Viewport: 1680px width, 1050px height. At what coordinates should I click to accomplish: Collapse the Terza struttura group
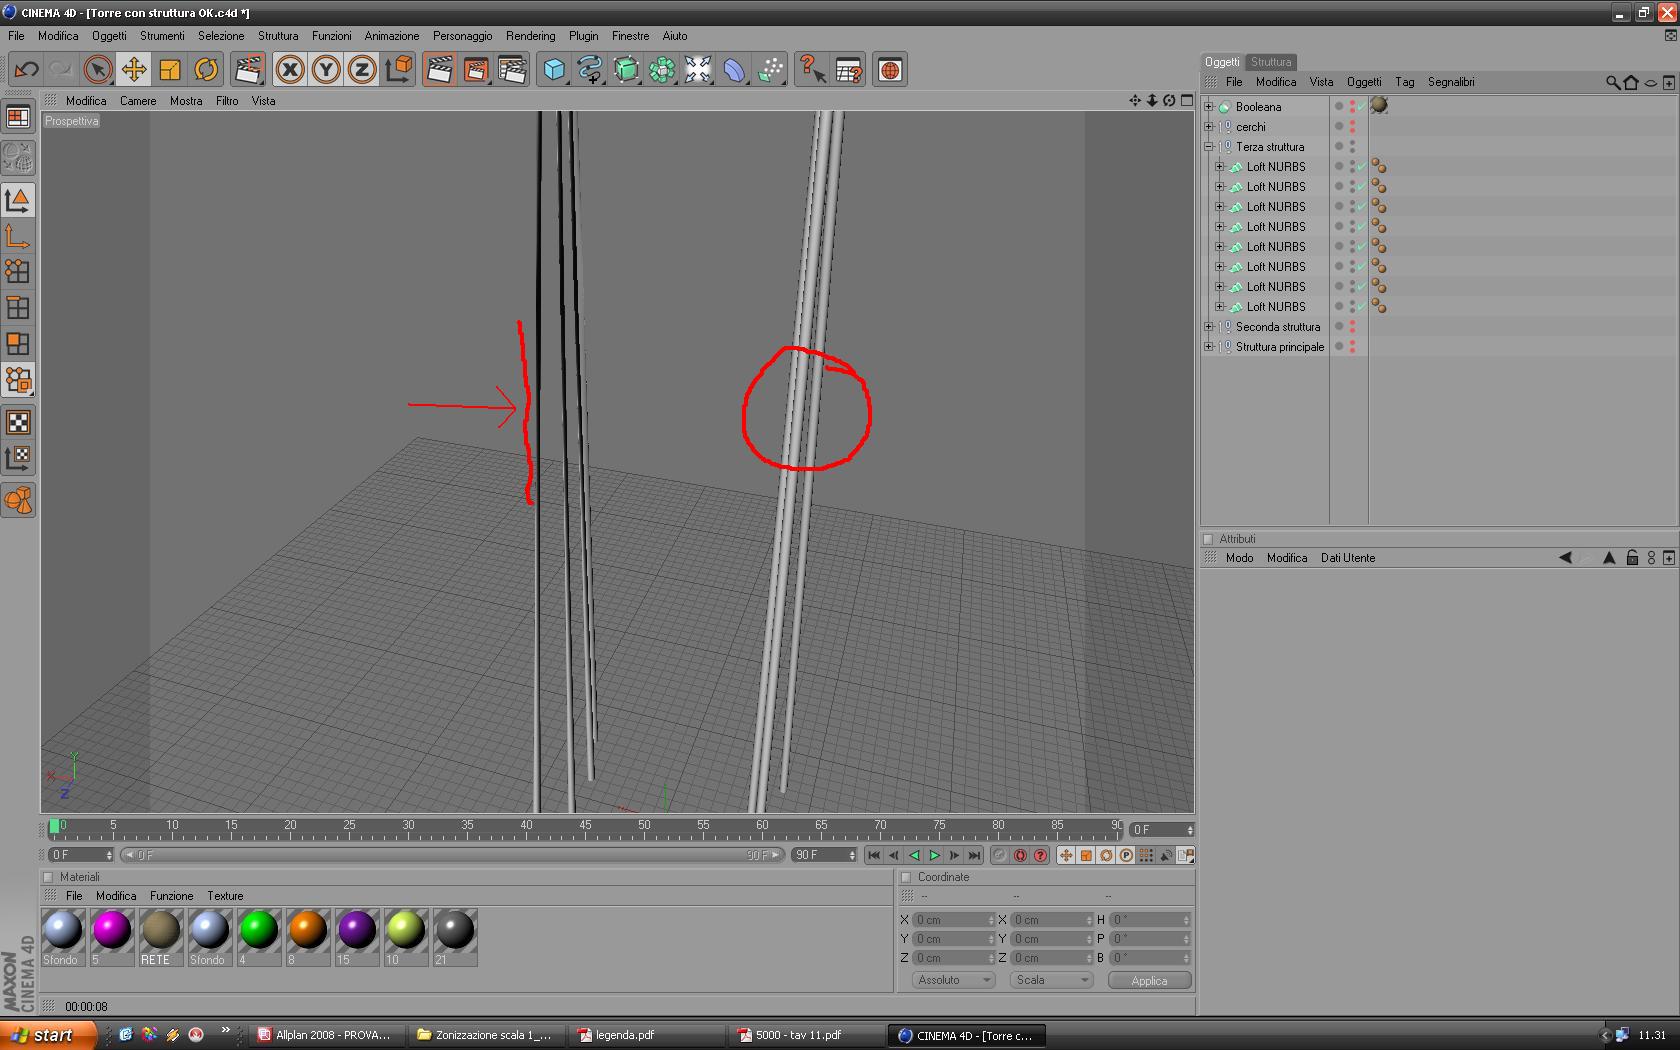pyautogui.click(x=1209, y=147)
